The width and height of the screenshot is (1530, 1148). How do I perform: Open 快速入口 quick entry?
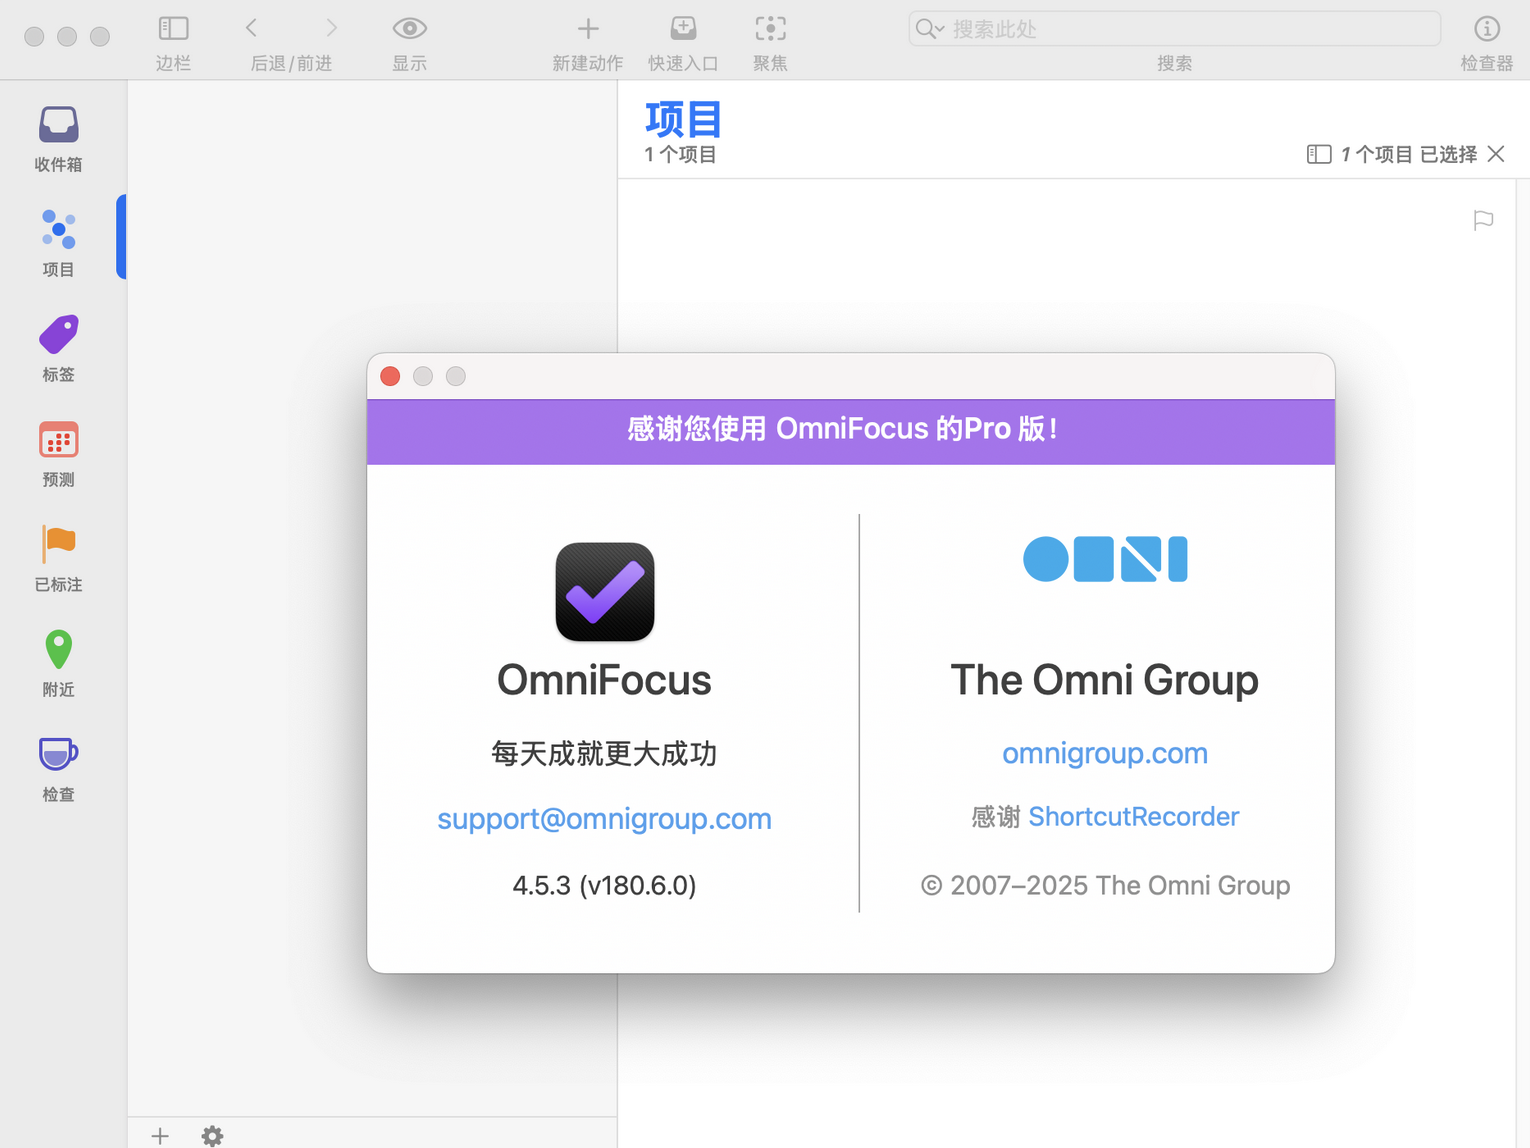coord(683,28)
